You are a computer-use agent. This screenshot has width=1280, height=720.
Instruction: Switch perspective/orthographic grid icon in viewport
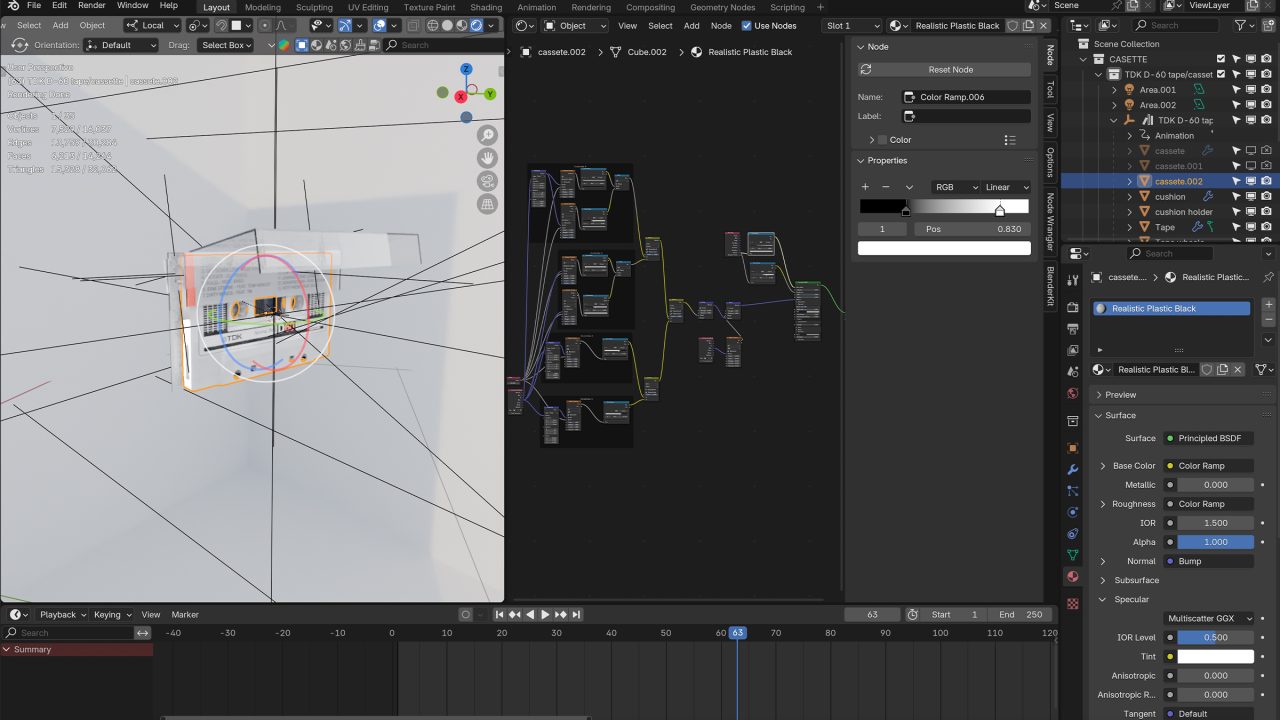tap(487, 204)
